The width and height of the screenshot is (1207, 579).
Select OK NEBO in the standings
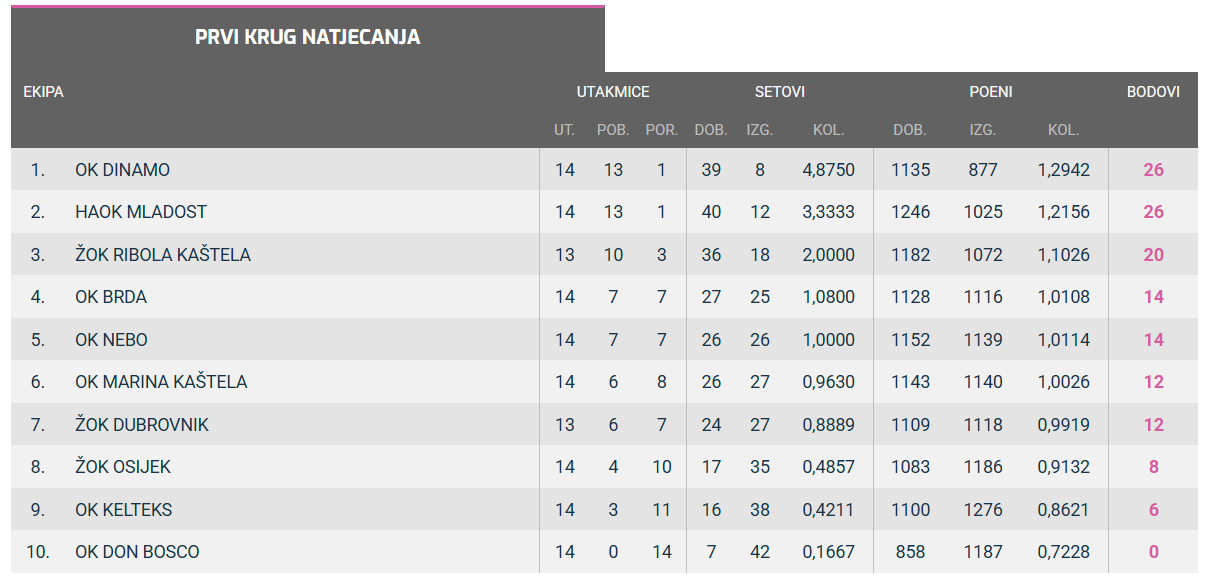[x=111, y=340]
